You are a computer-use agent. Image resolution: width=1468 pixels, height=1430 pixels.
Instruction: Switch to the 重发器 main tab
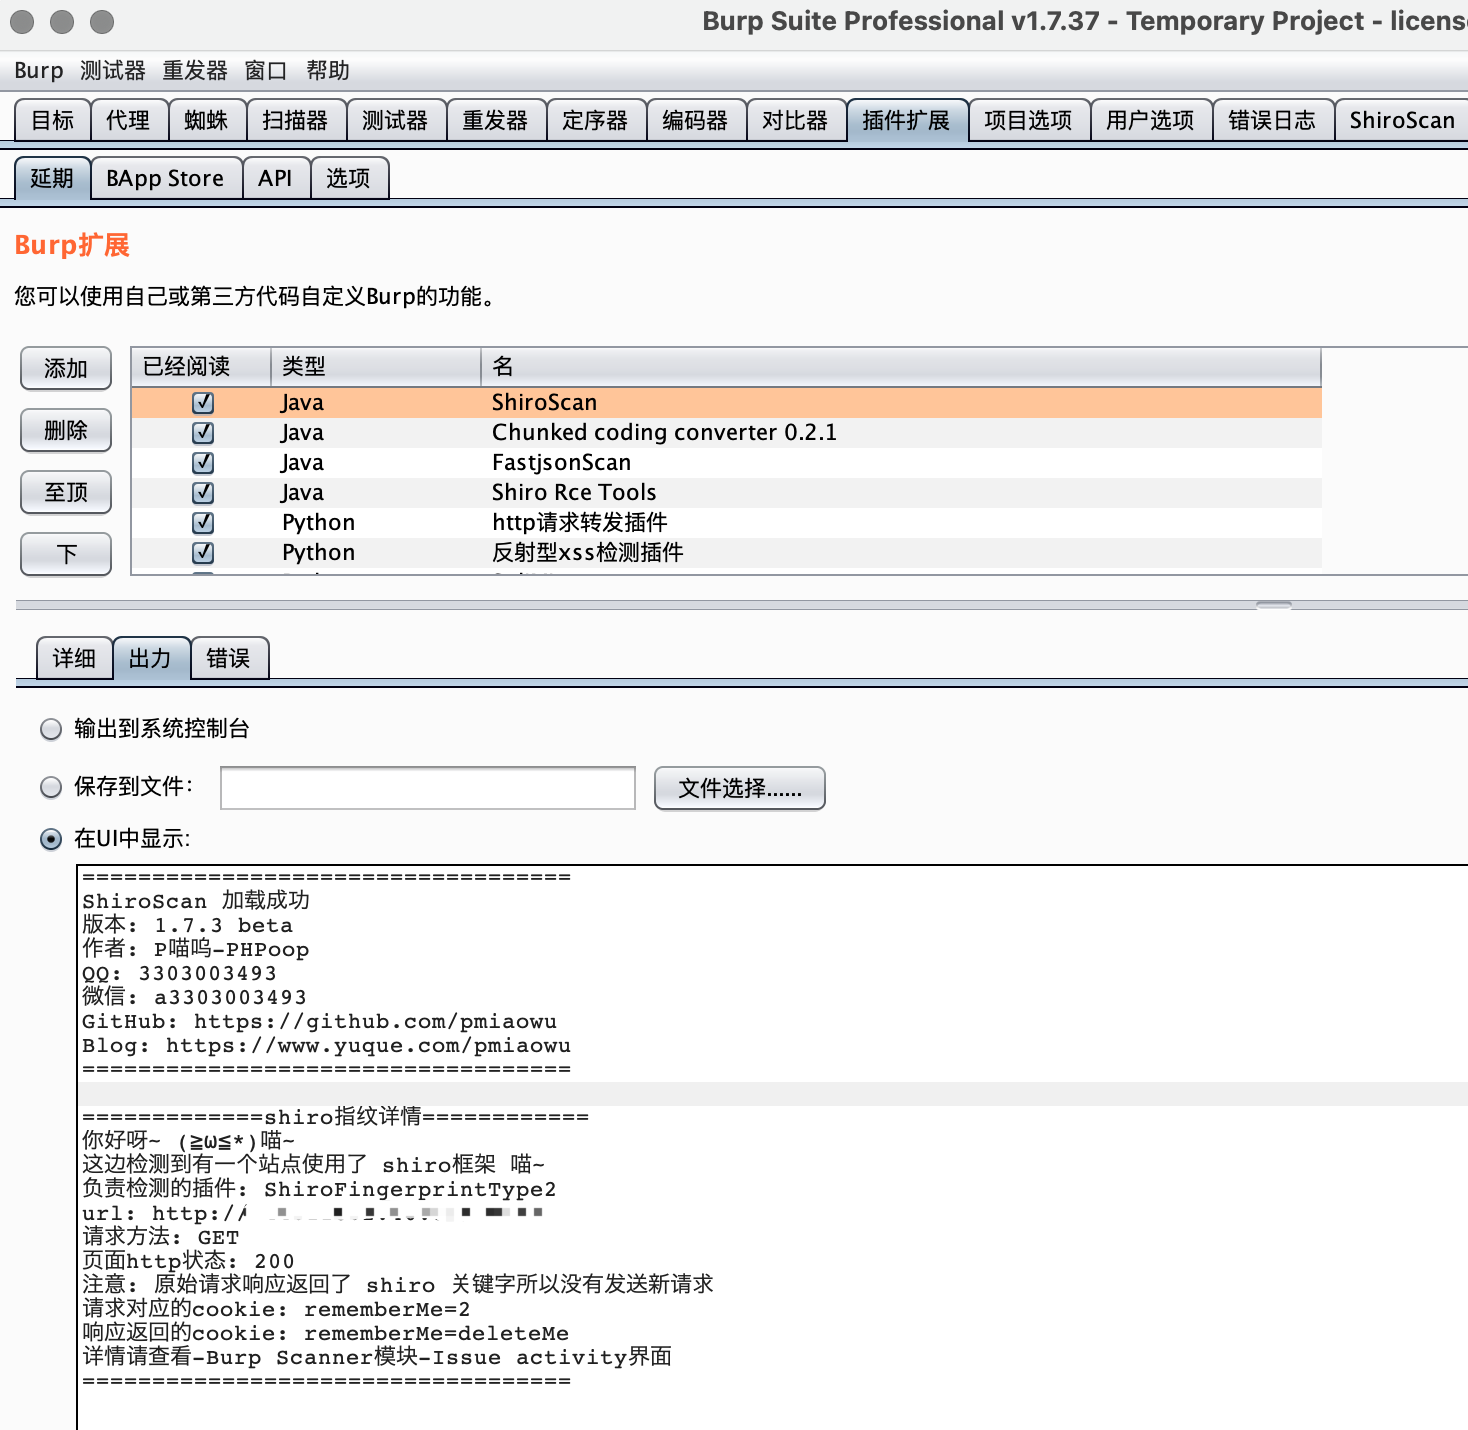(496, 121)
